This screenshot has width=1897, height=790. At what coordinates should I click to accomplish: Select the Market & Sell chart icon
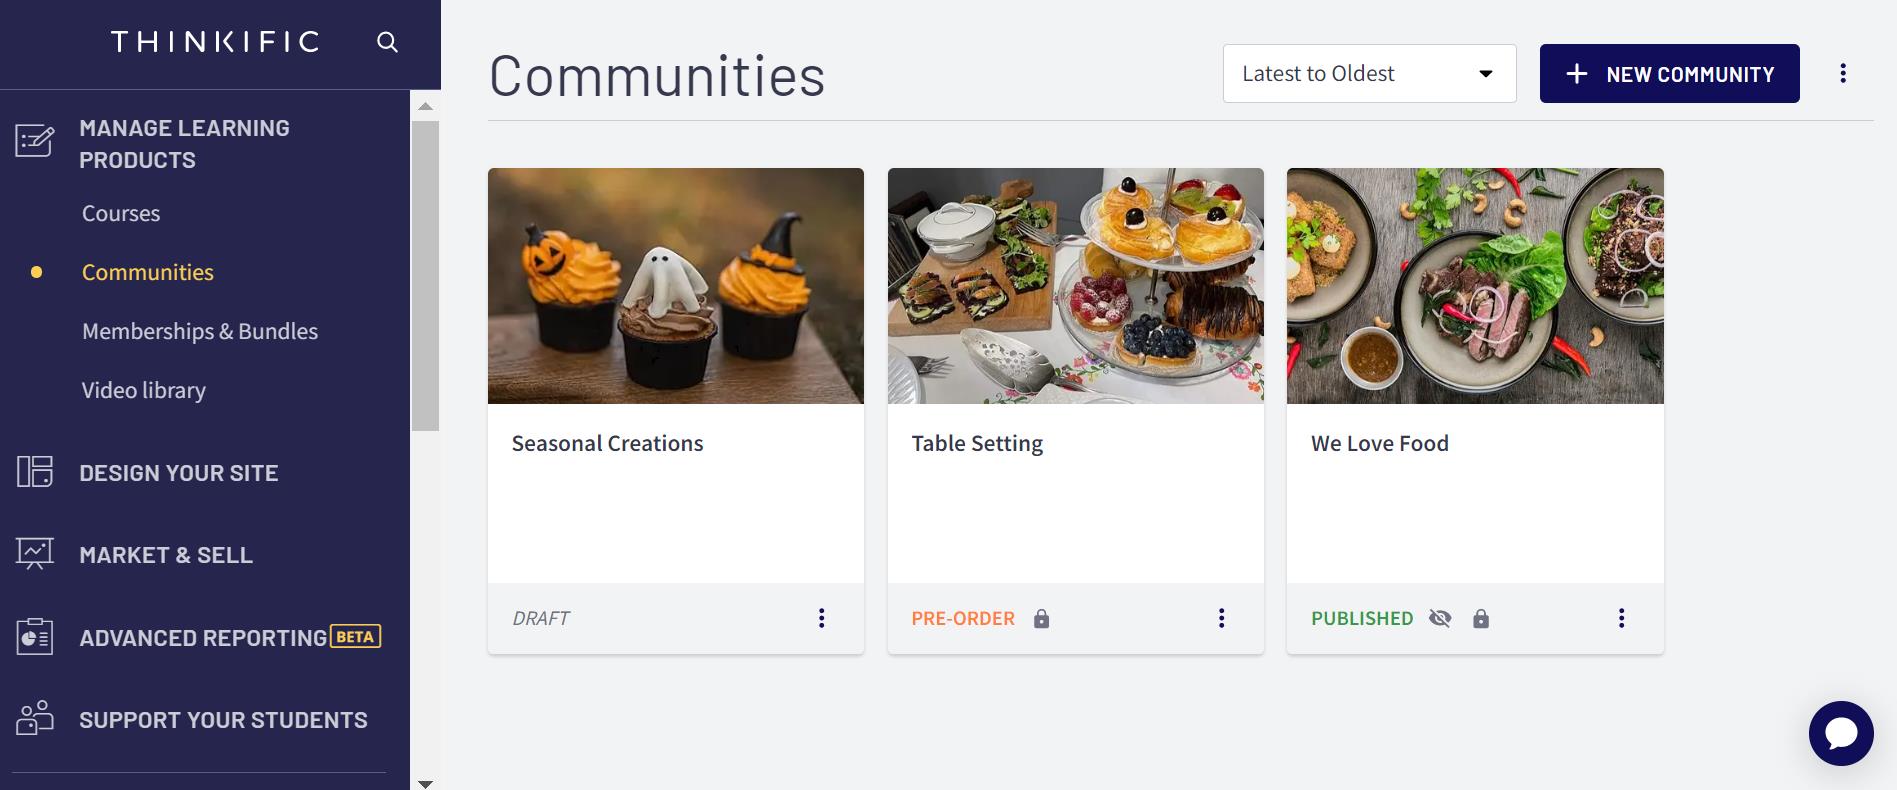tap(34, 554)
